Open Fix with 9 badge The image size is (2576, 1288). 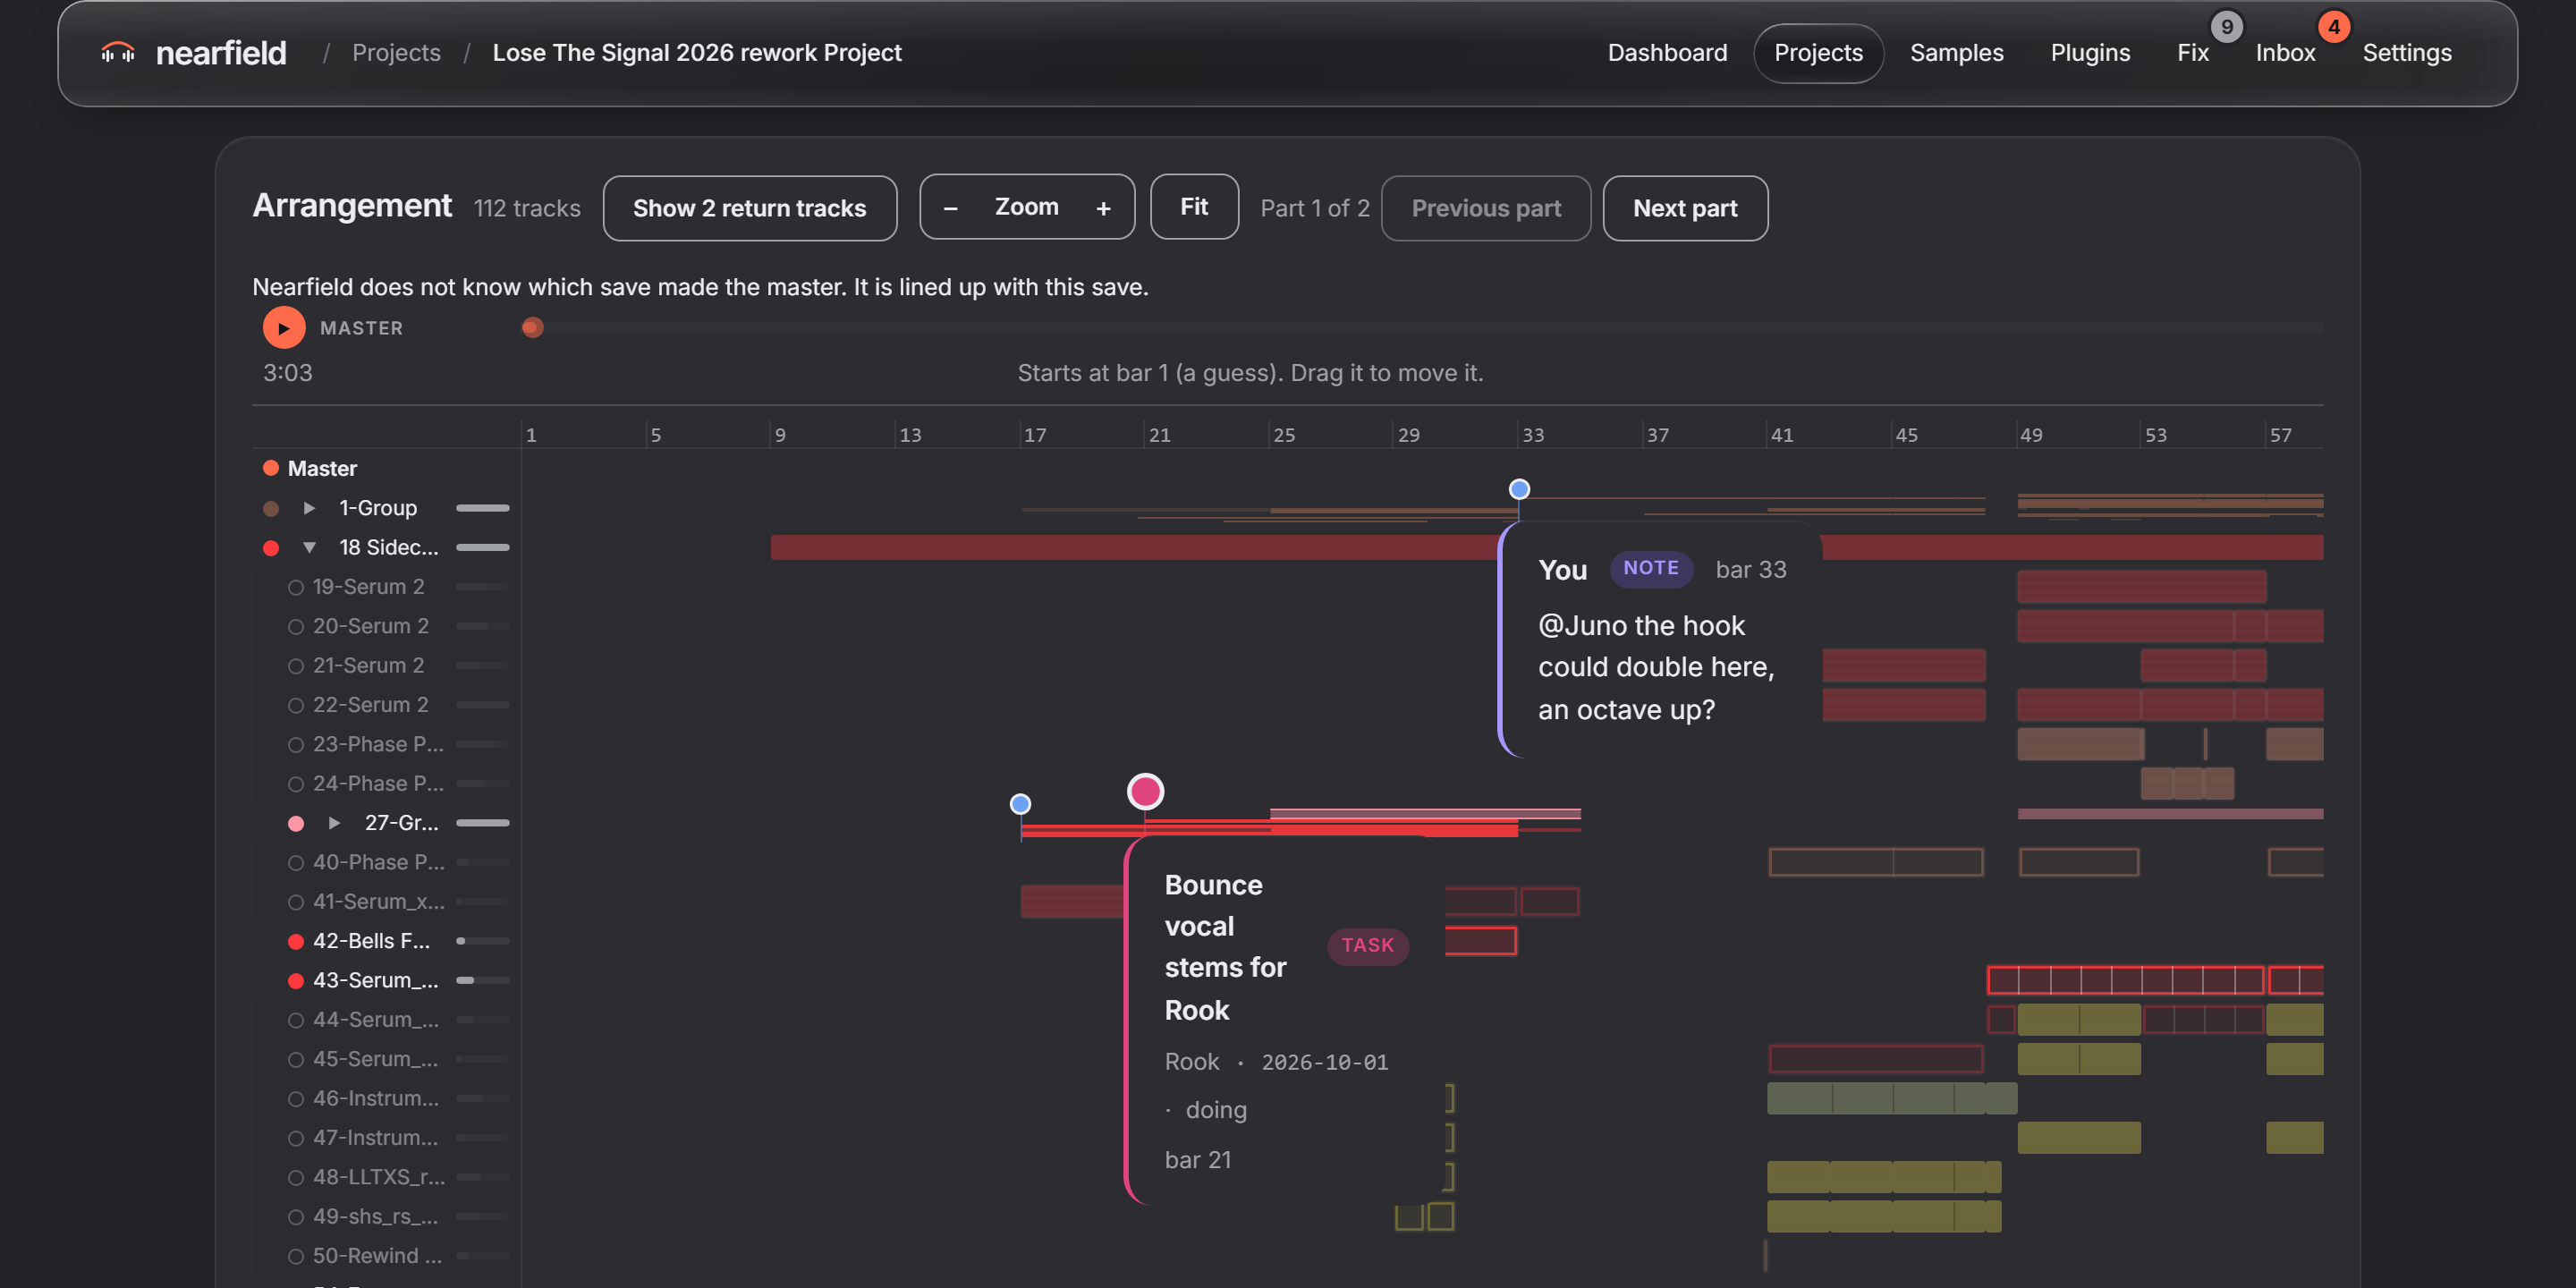coord(2193,53)
